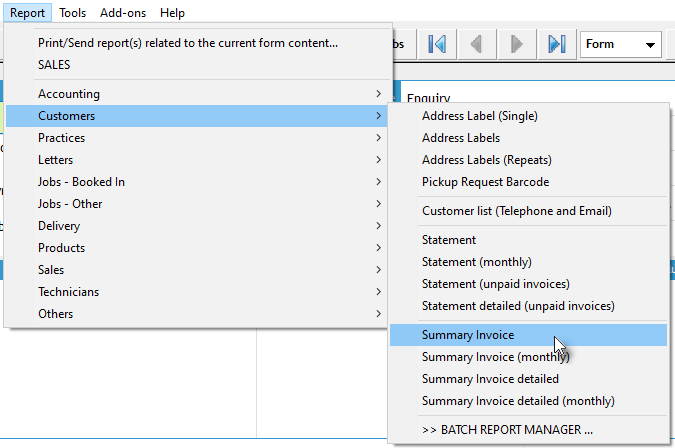
Task: Choose the SALES report entry
Action: tap(54, 65)
